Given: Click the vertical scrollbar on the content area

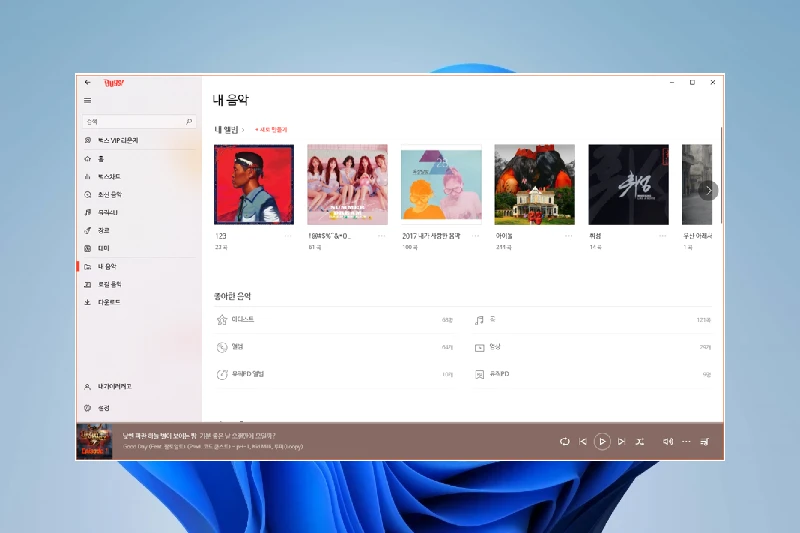Looking at the screenshot, I should point(721,175).
